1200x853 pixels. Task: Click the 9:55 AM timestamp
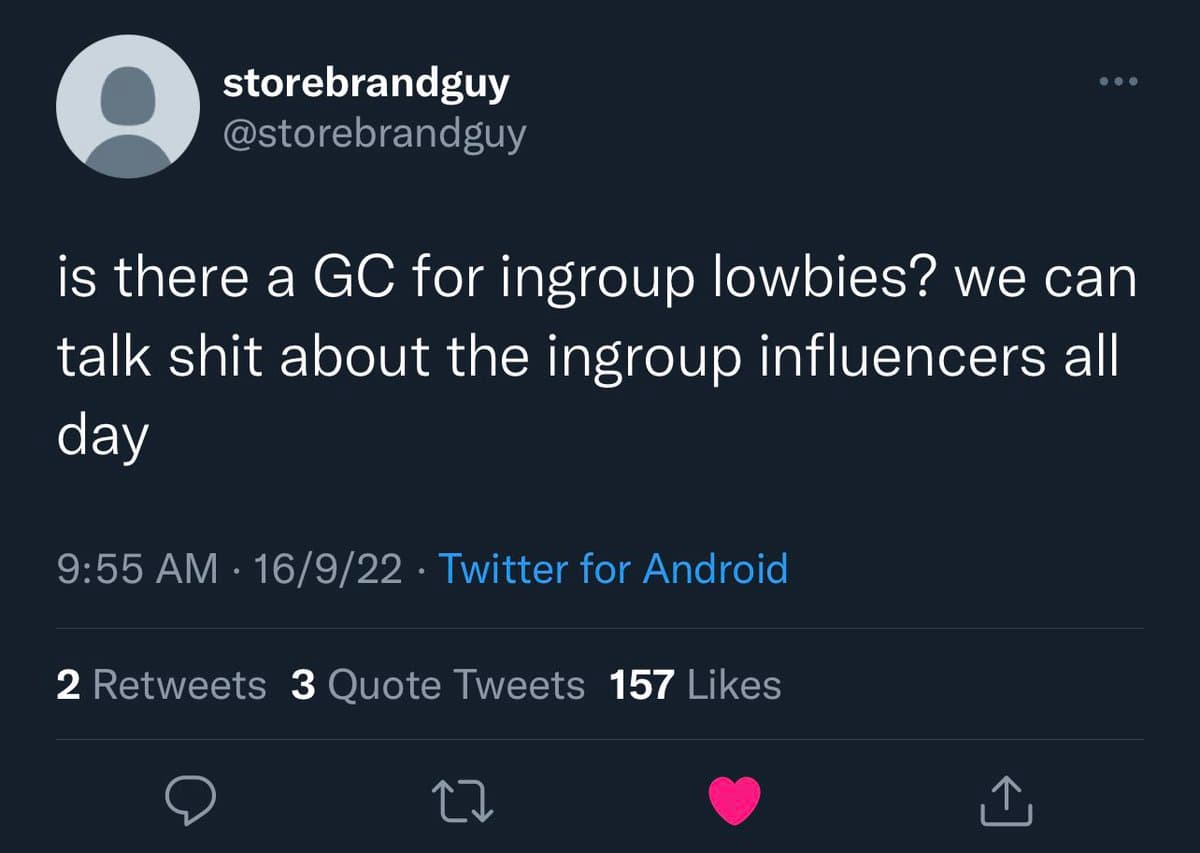tap(137, 568)
